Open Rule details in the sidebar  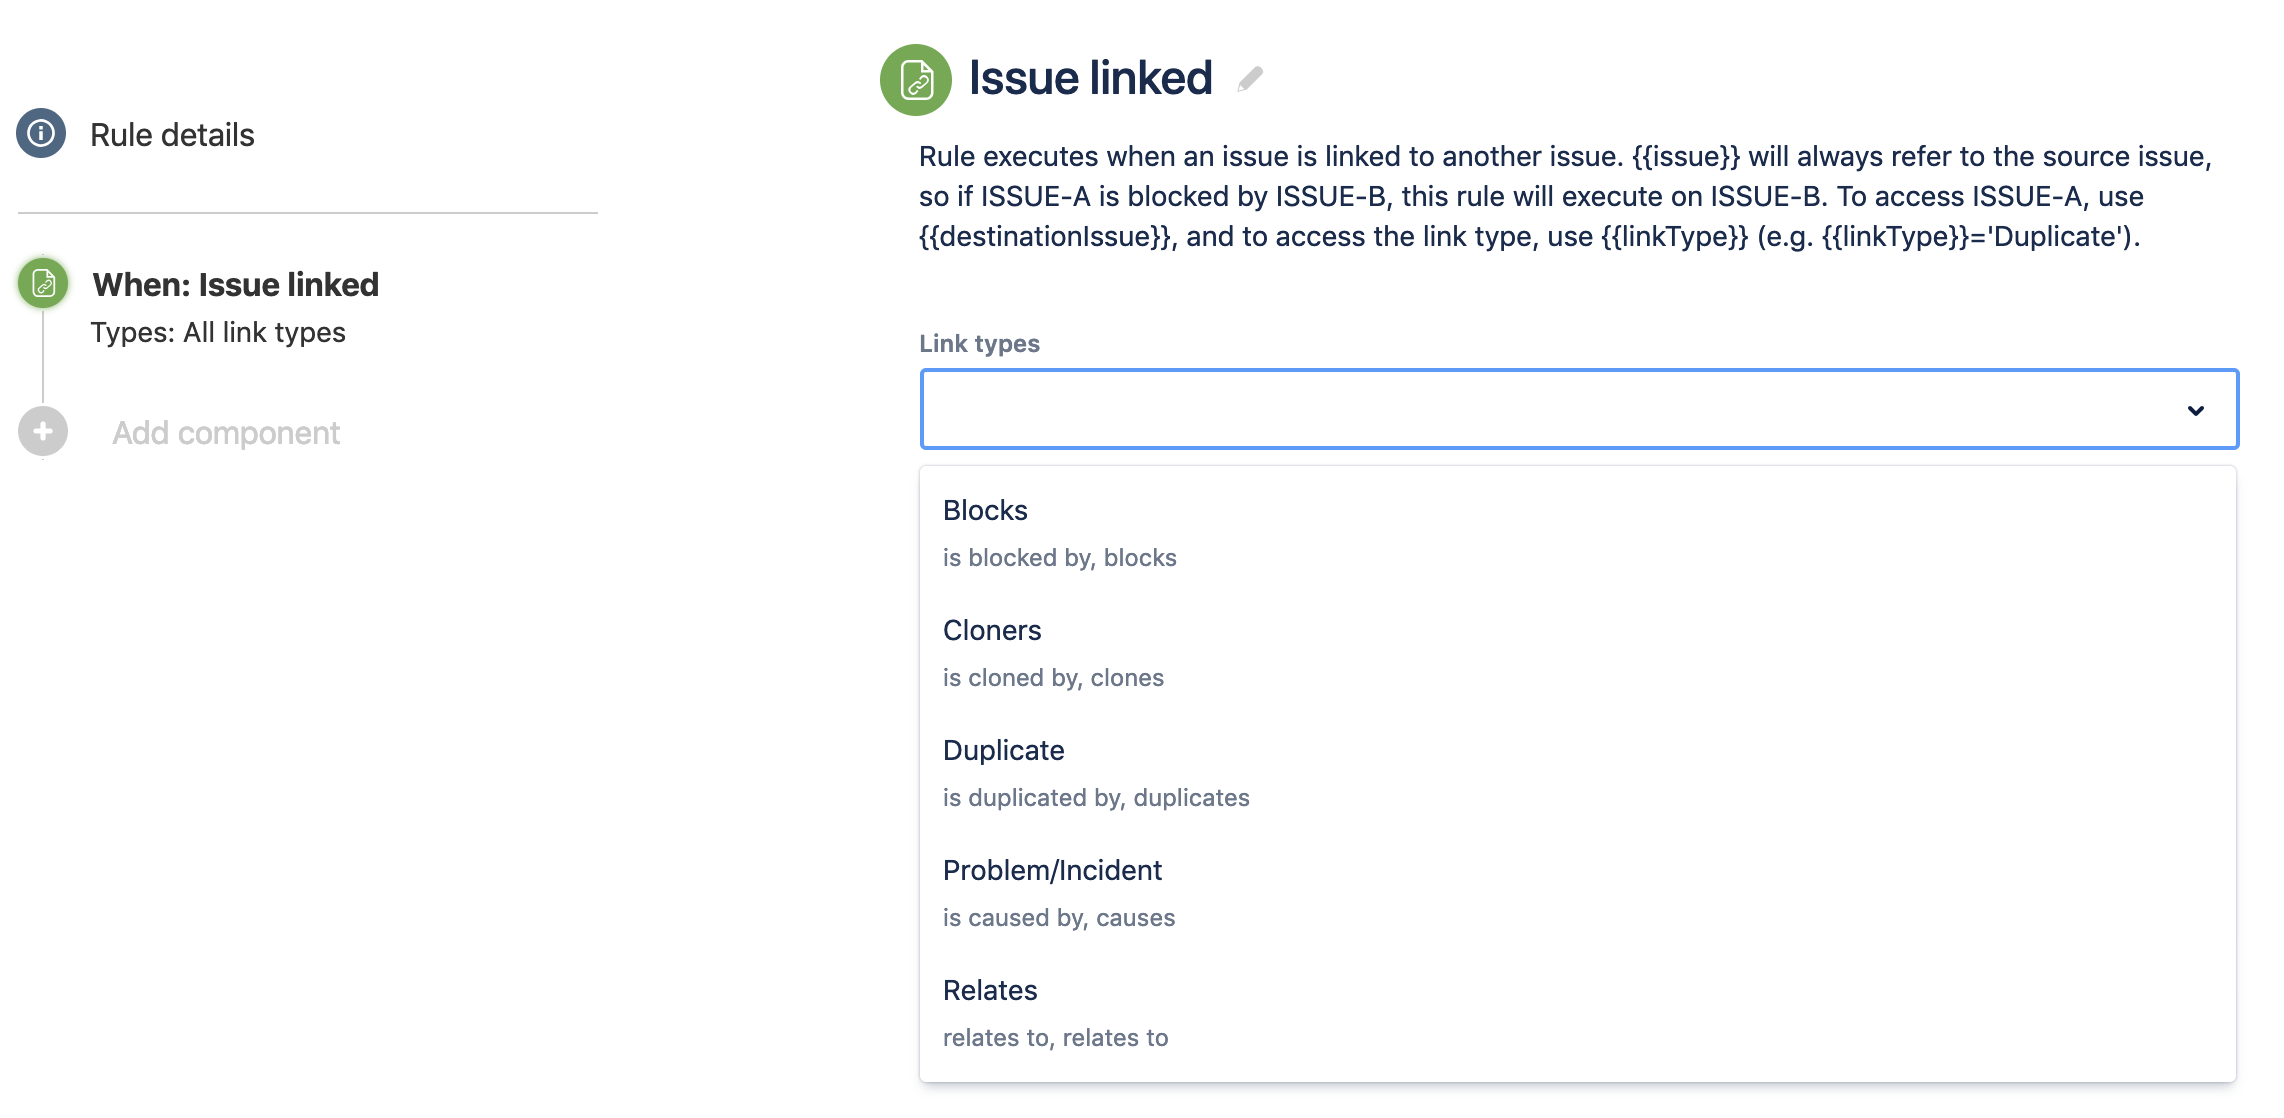(x=172, y=135)
